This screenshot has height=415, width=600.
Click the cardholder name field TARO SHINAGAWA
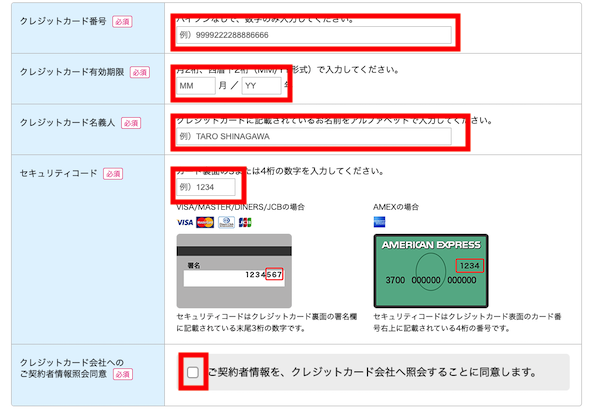pos(314,137)
